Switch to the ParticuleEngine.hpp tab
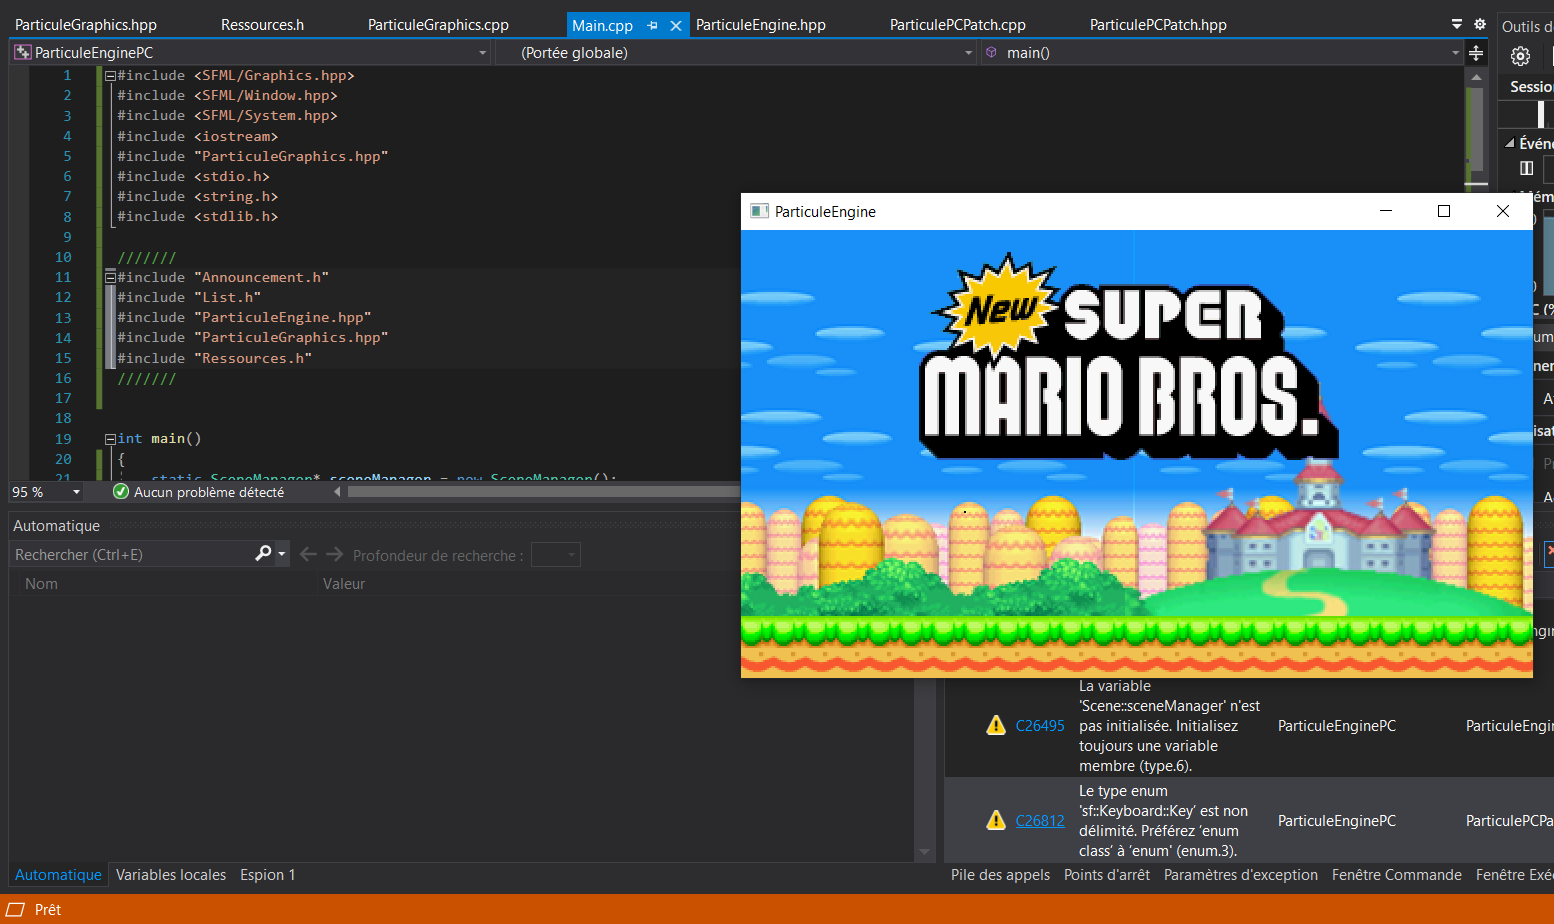 [760, 25]
